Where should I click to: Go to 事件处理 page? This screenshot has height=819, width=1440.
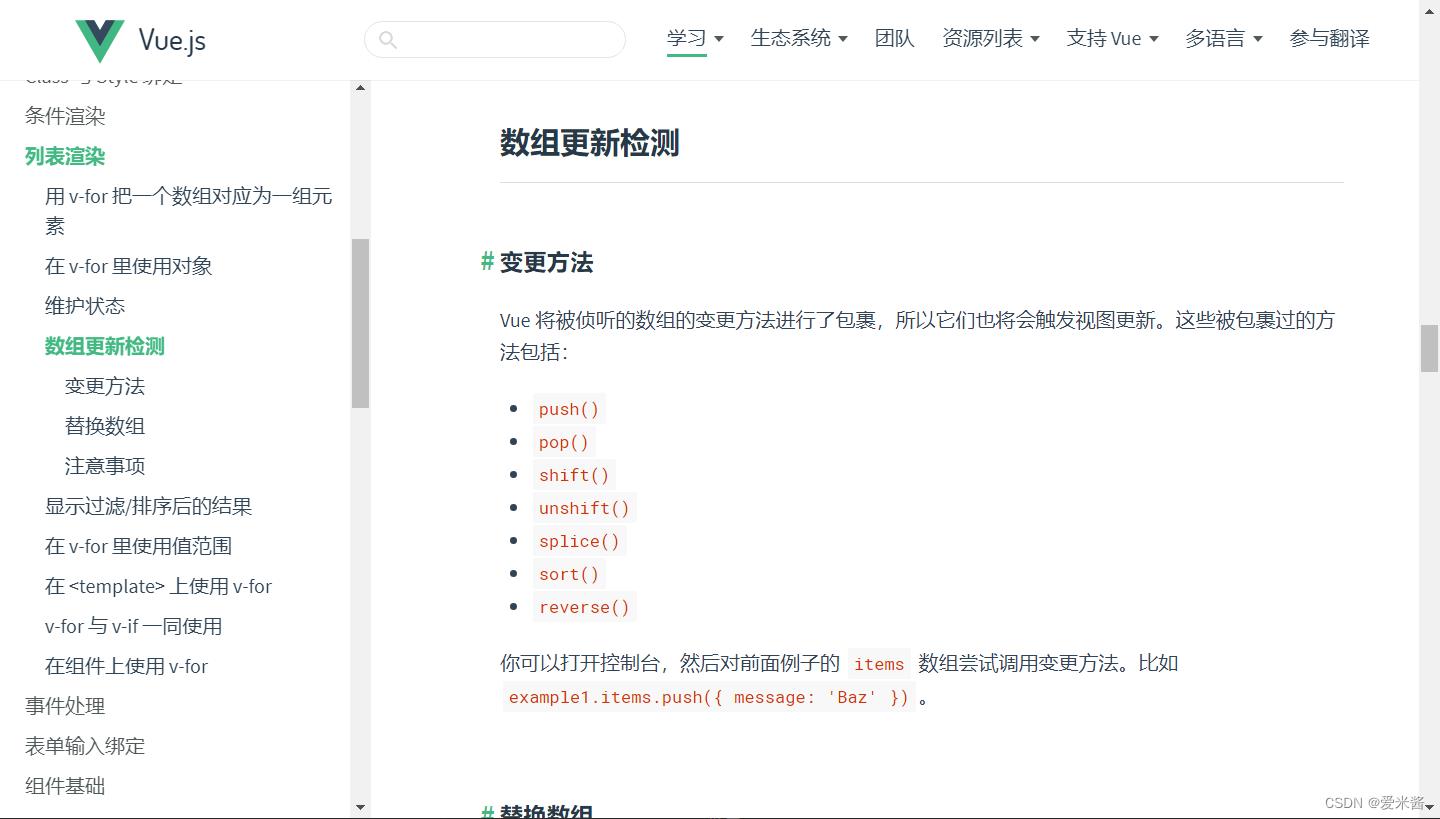65,706
